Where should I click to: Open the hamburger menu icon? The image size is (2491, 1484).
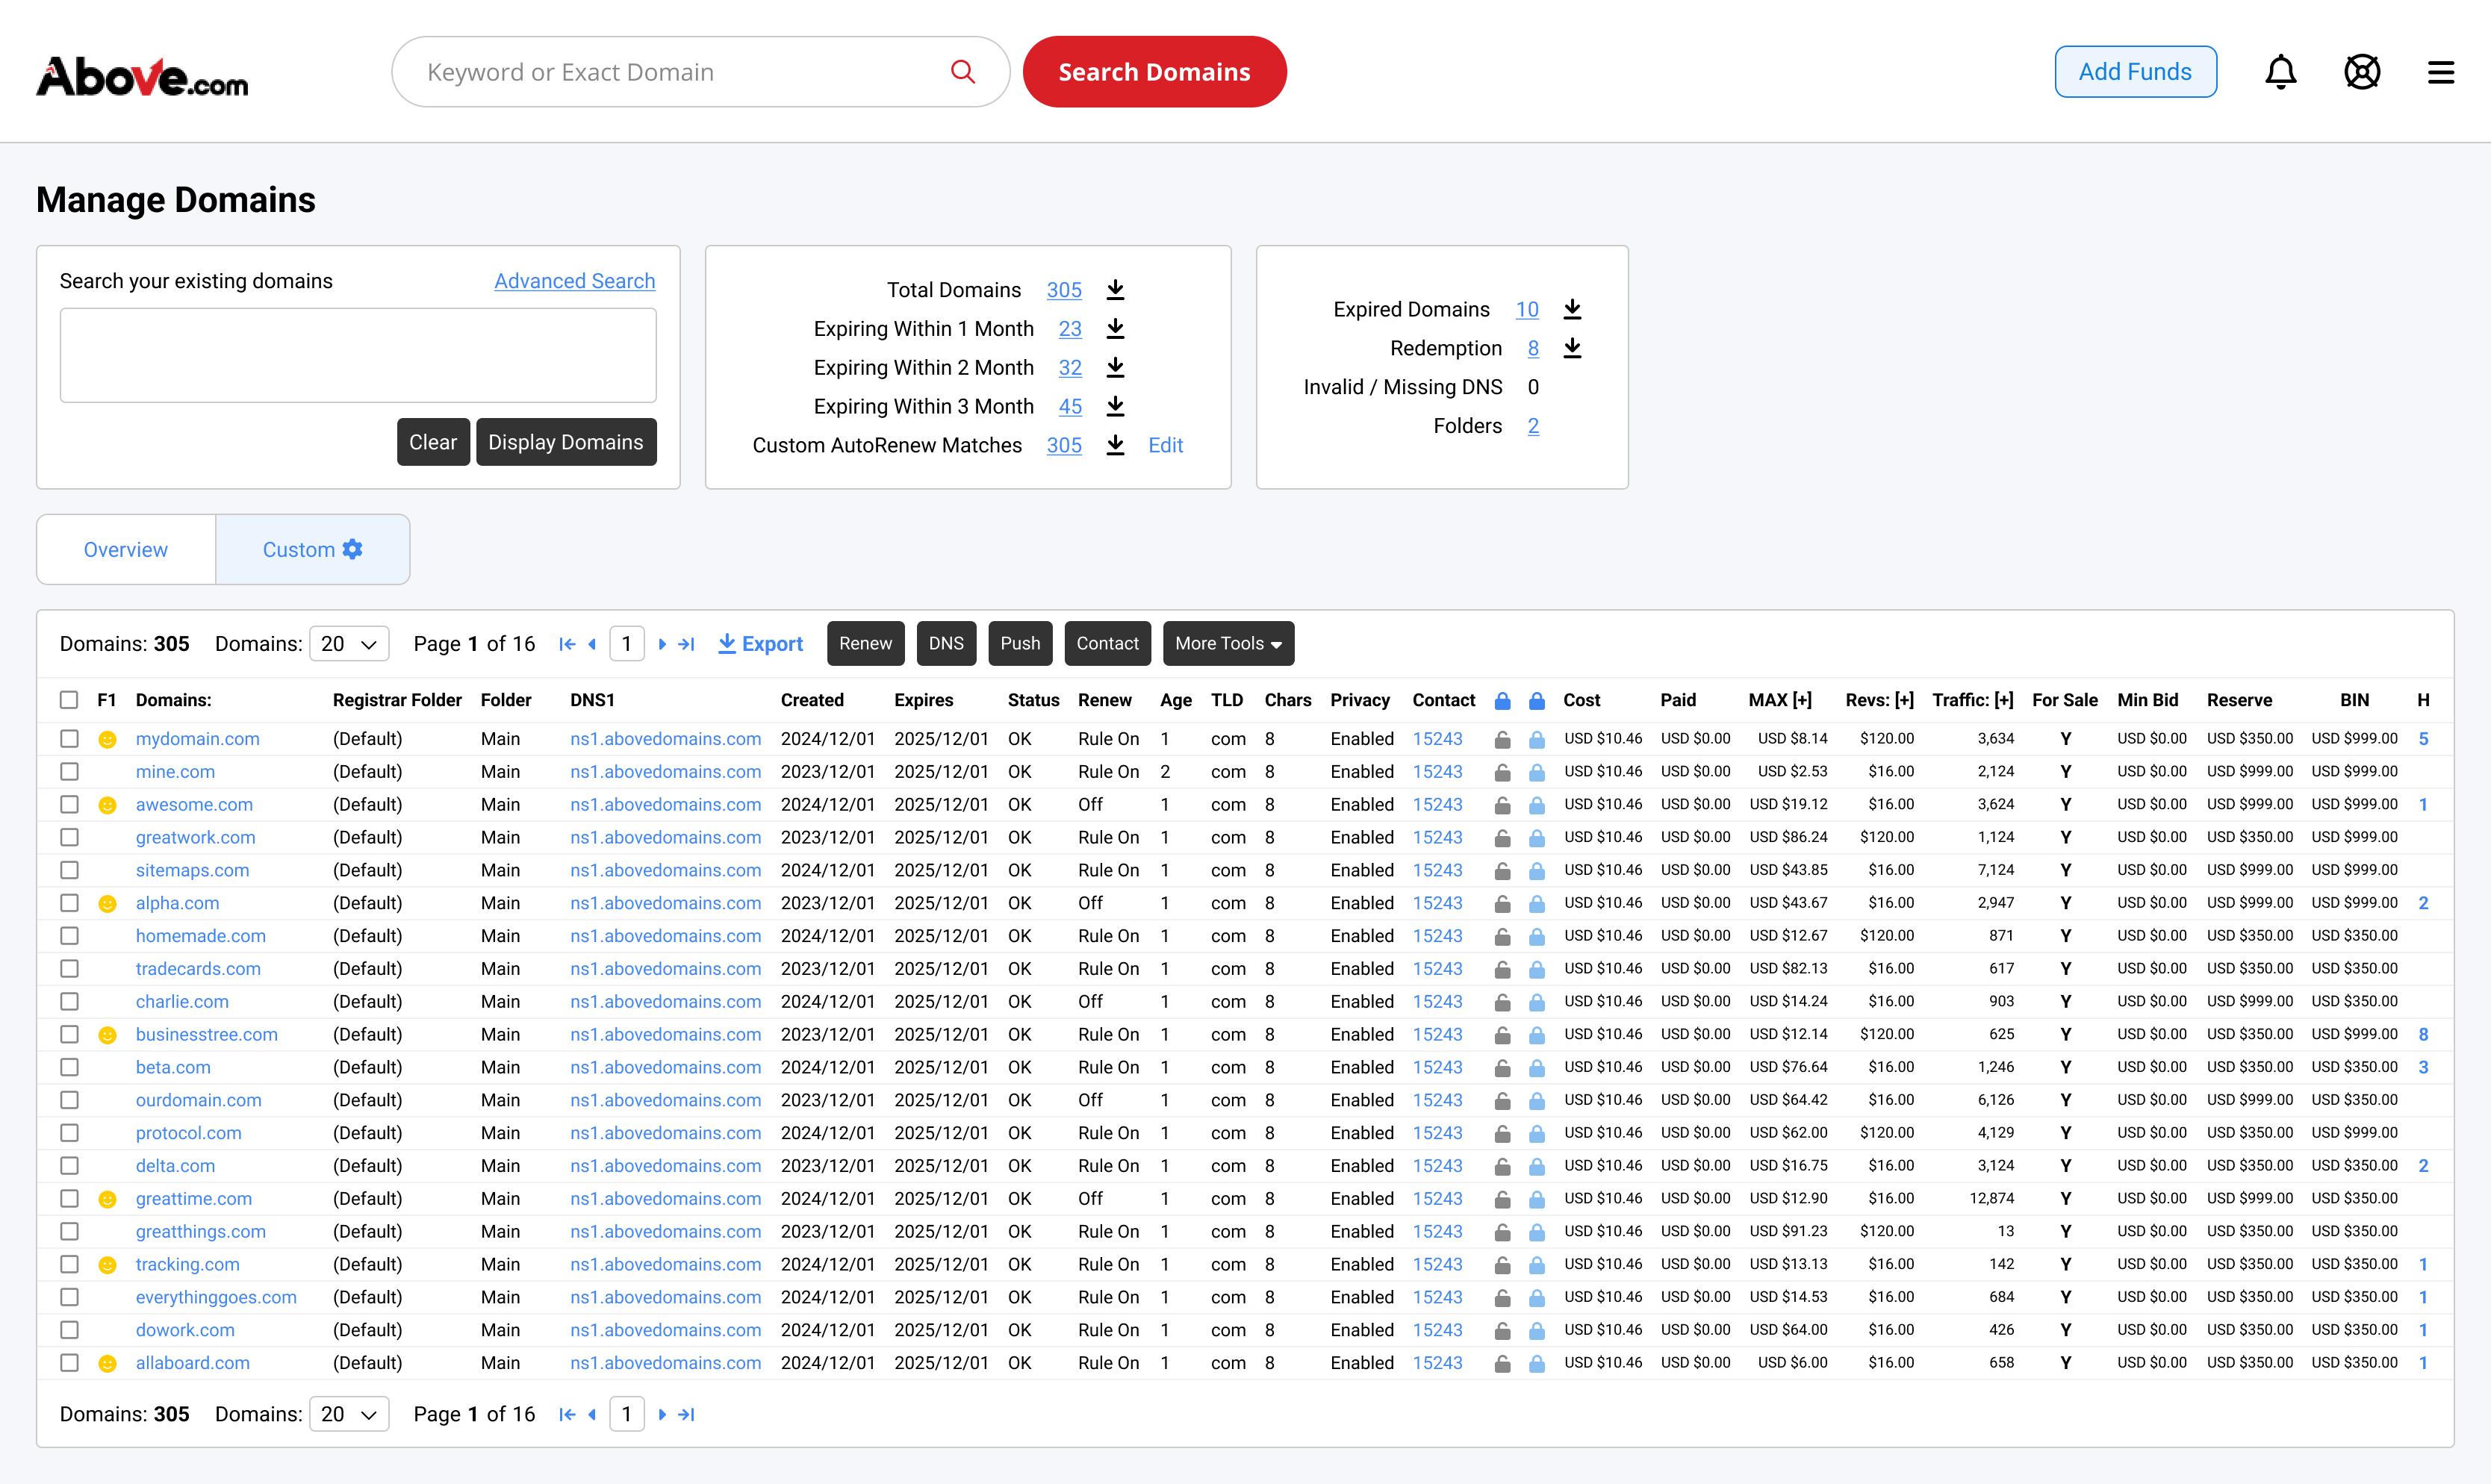pyautogui.click(x=2440, y=72)
